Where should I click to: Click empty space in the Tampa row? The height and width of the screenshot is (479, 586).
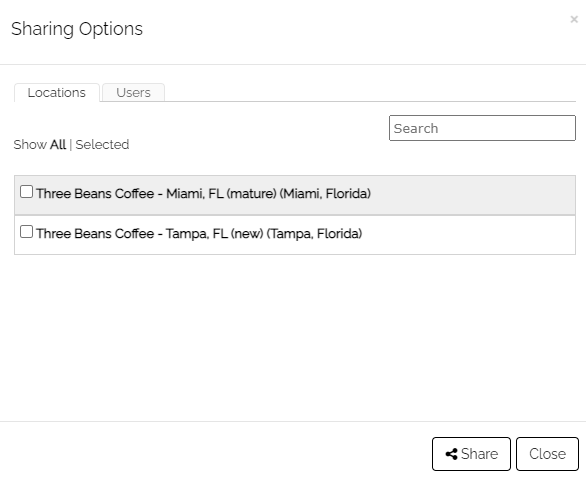[467, 235]
